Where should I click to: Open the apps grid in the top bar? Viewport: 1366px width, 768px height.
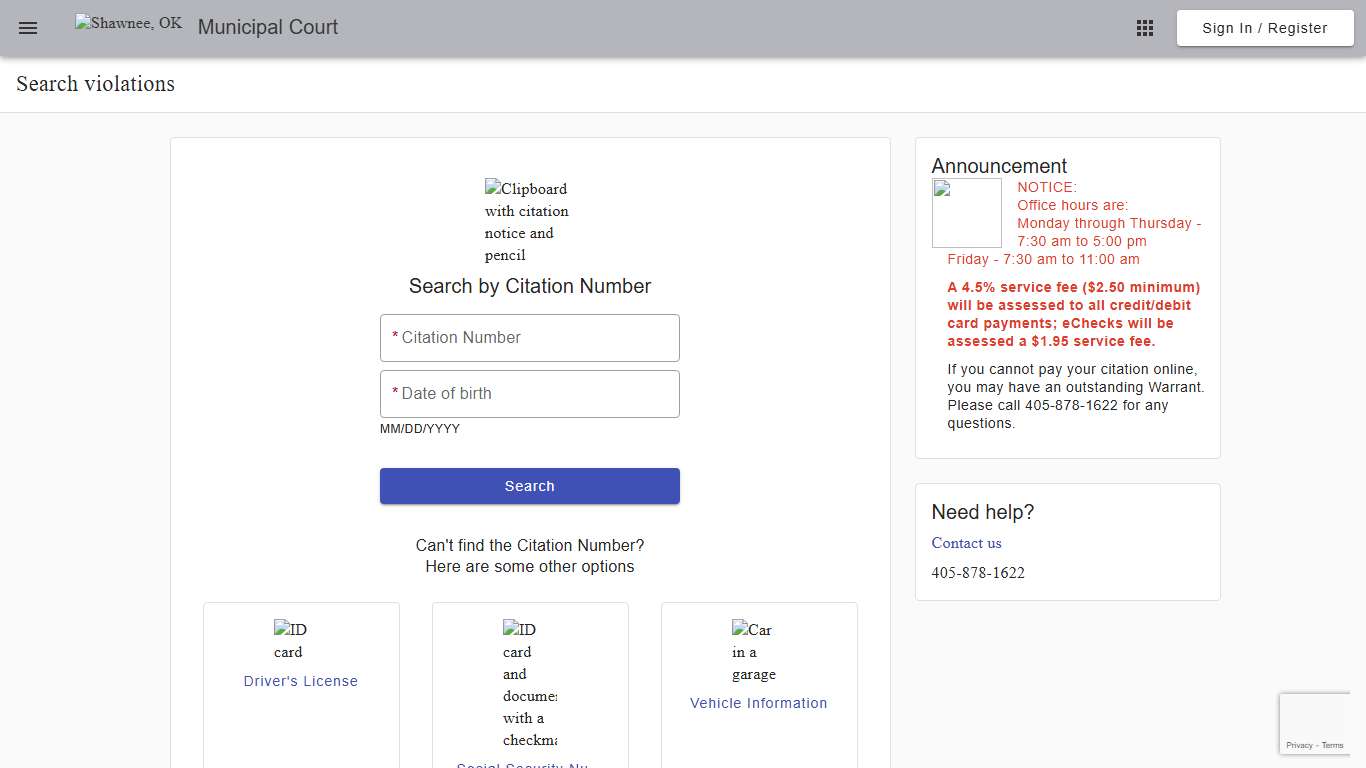coord(1144,27)
